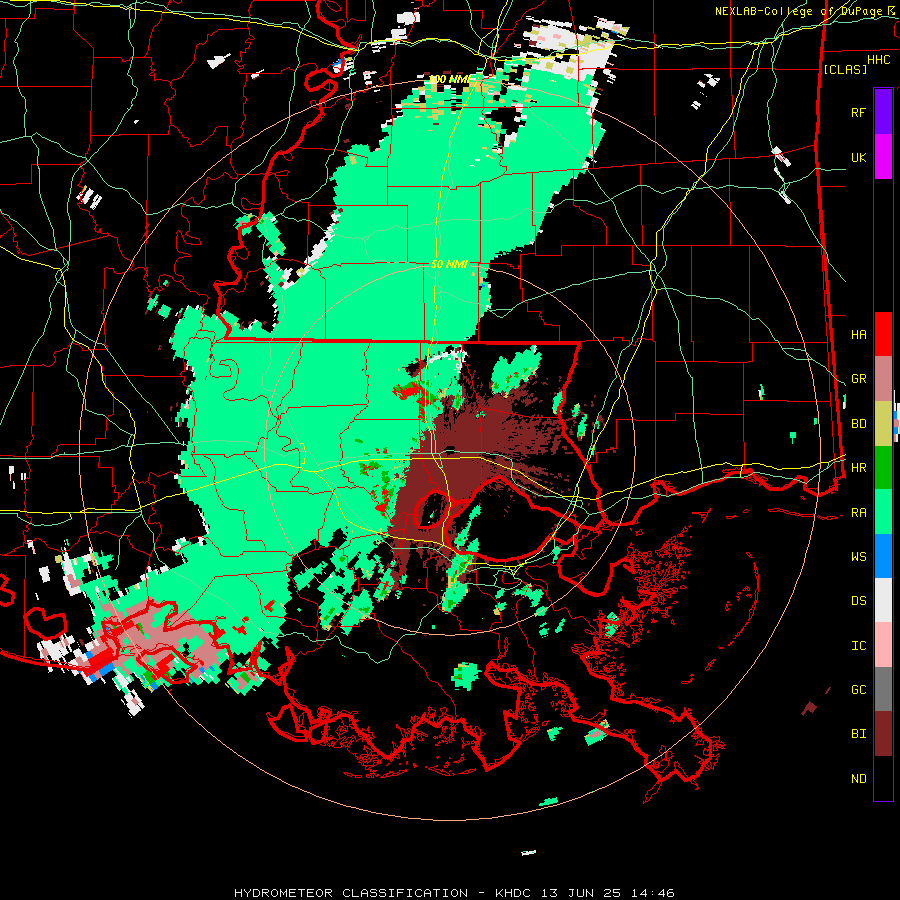Click the purple RF color swatch in legend
The height and width of the screenshot is (900, 900).
click(883, 112)
